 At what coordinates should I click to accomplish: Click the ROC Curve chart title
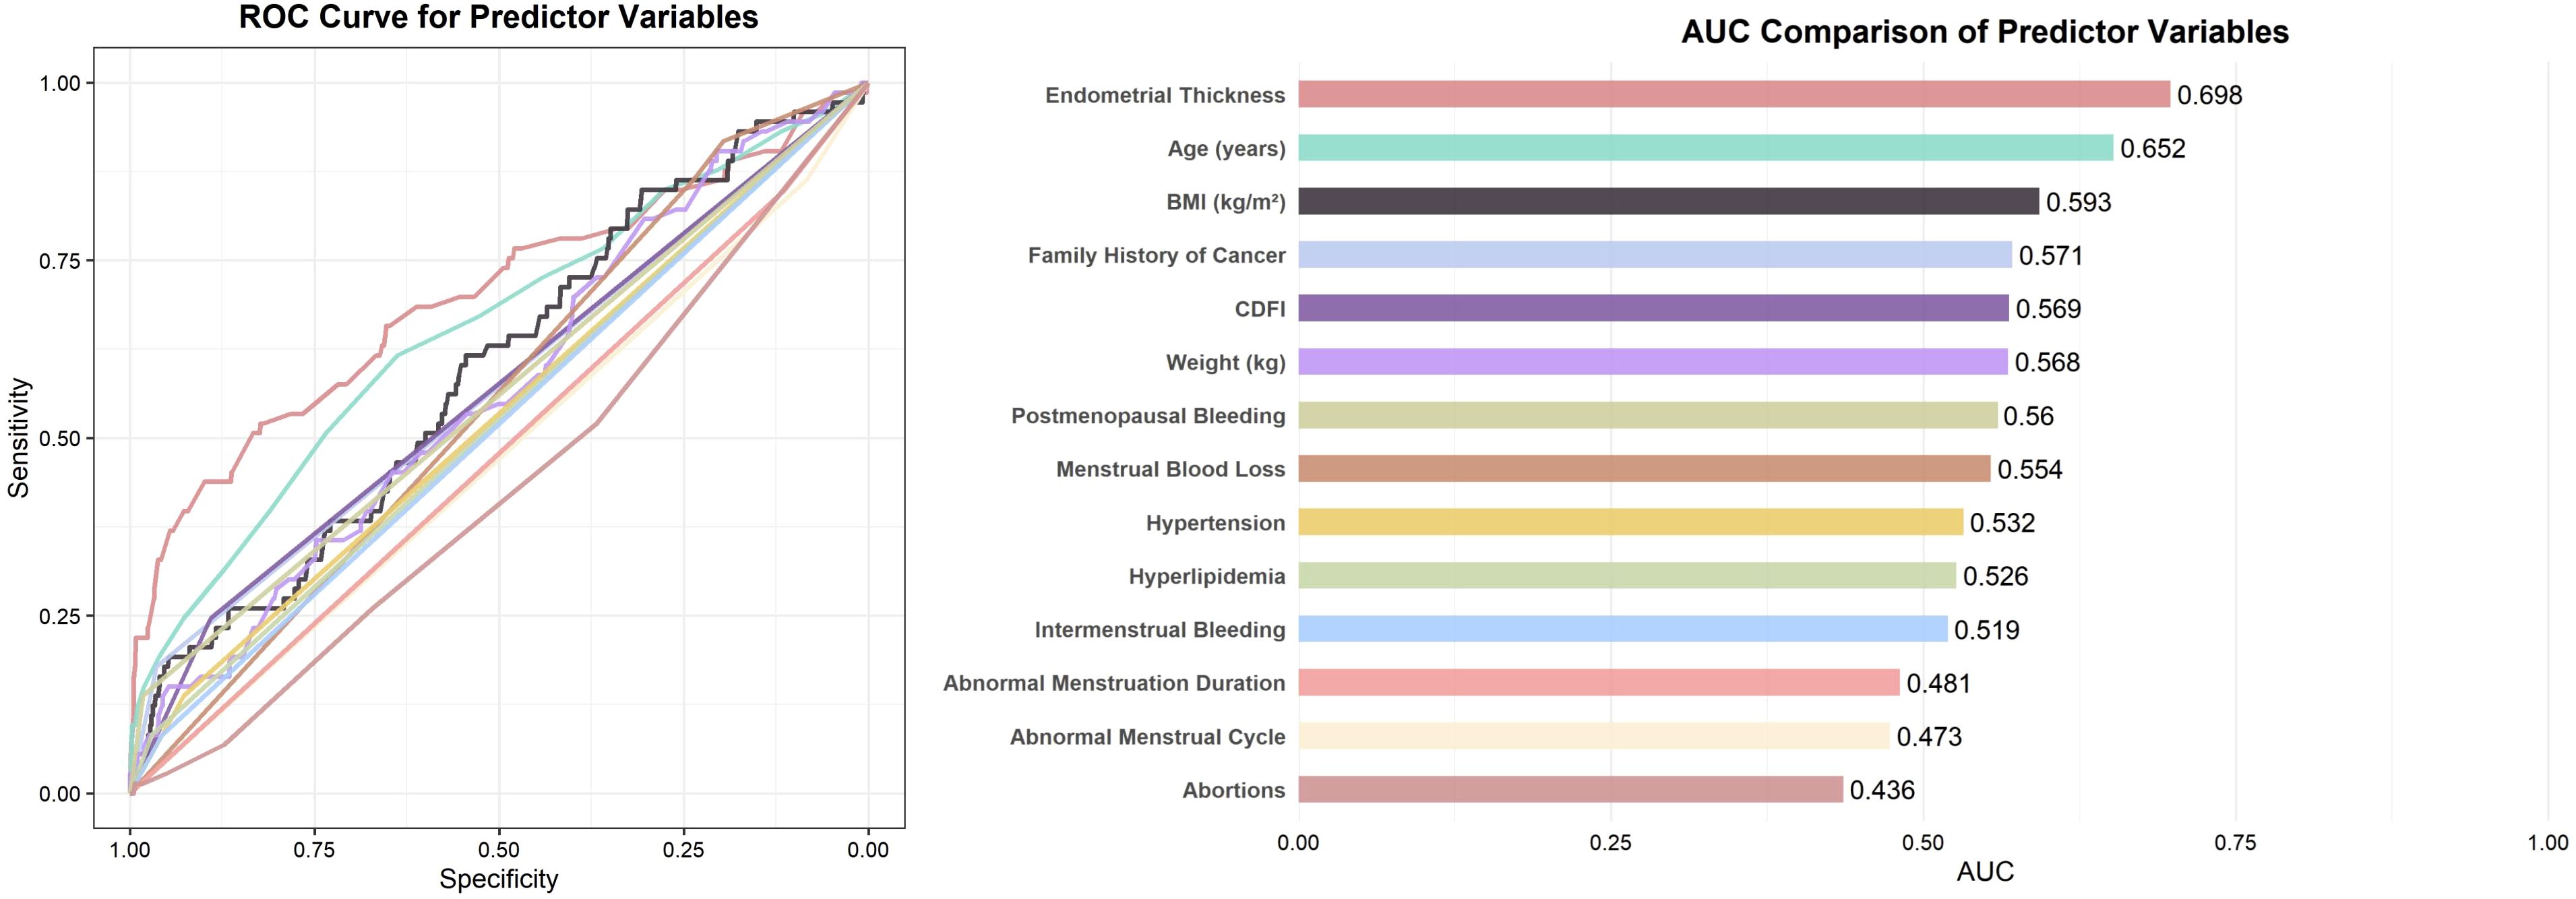(498, 17)
